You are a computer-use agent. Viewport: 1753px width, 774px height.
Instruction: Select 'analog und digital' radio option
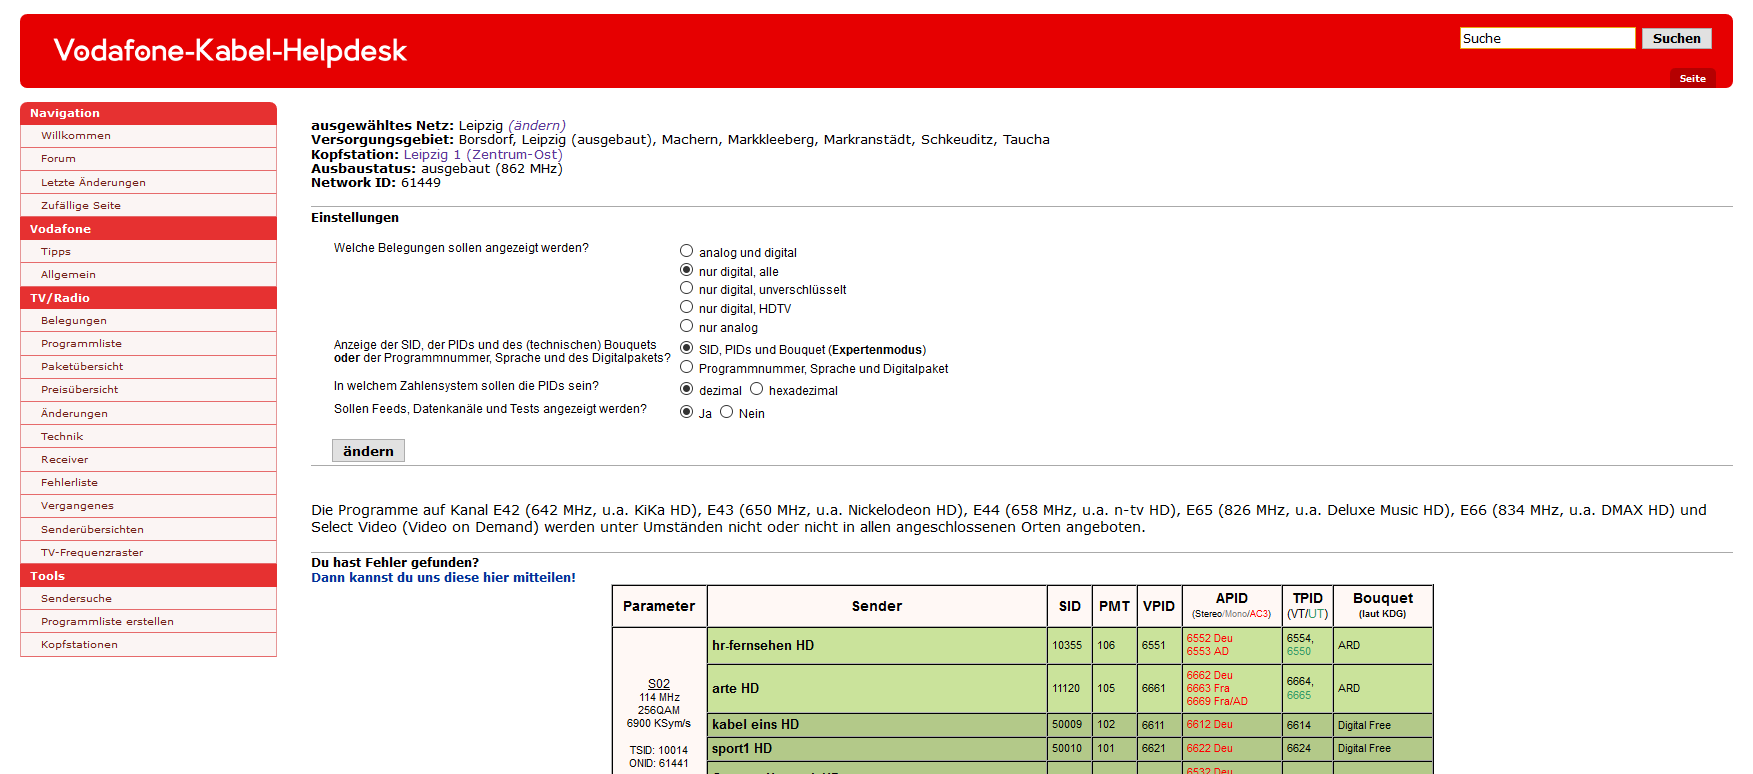686,251
